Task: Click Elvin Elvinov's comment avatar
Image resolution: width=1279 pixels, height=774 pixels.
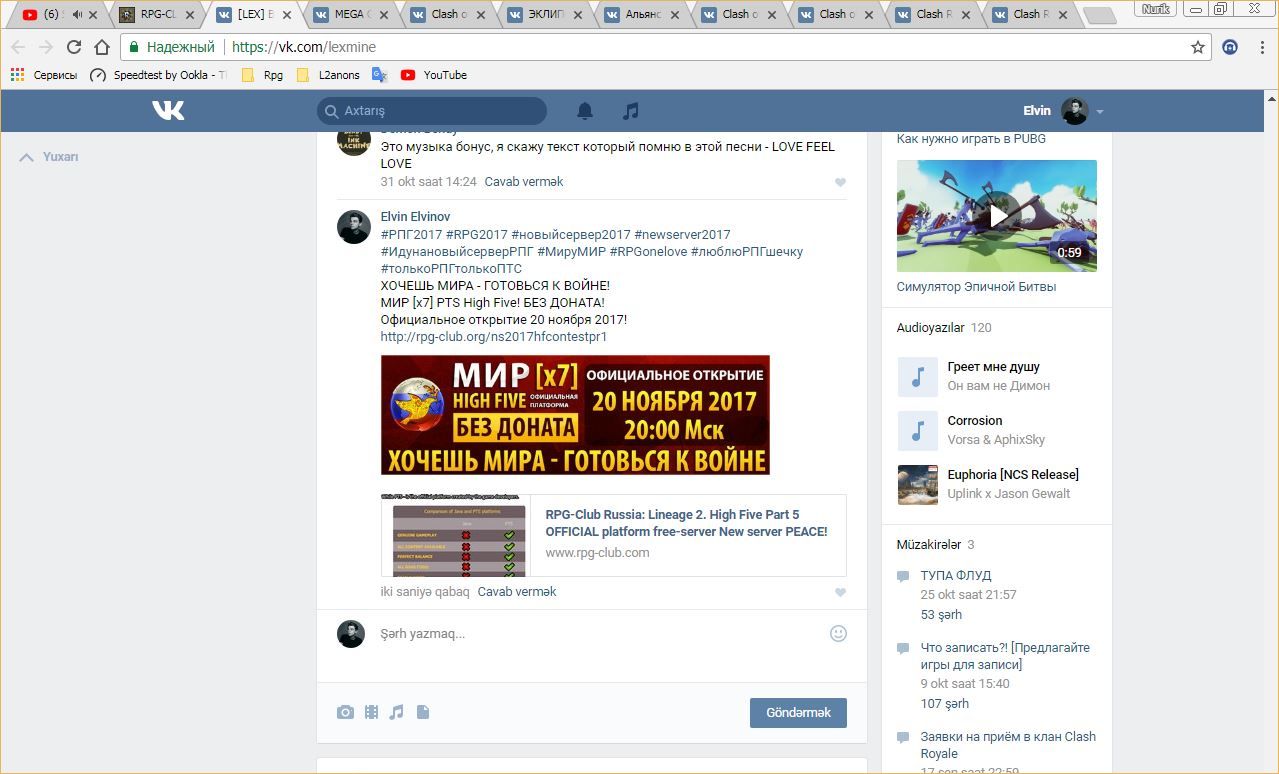Action: (x=354, y=227)
